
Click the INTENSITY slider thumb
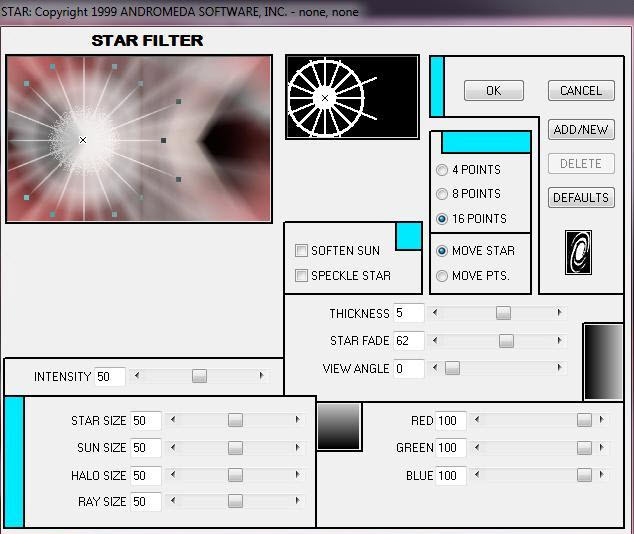coord(199,376)
